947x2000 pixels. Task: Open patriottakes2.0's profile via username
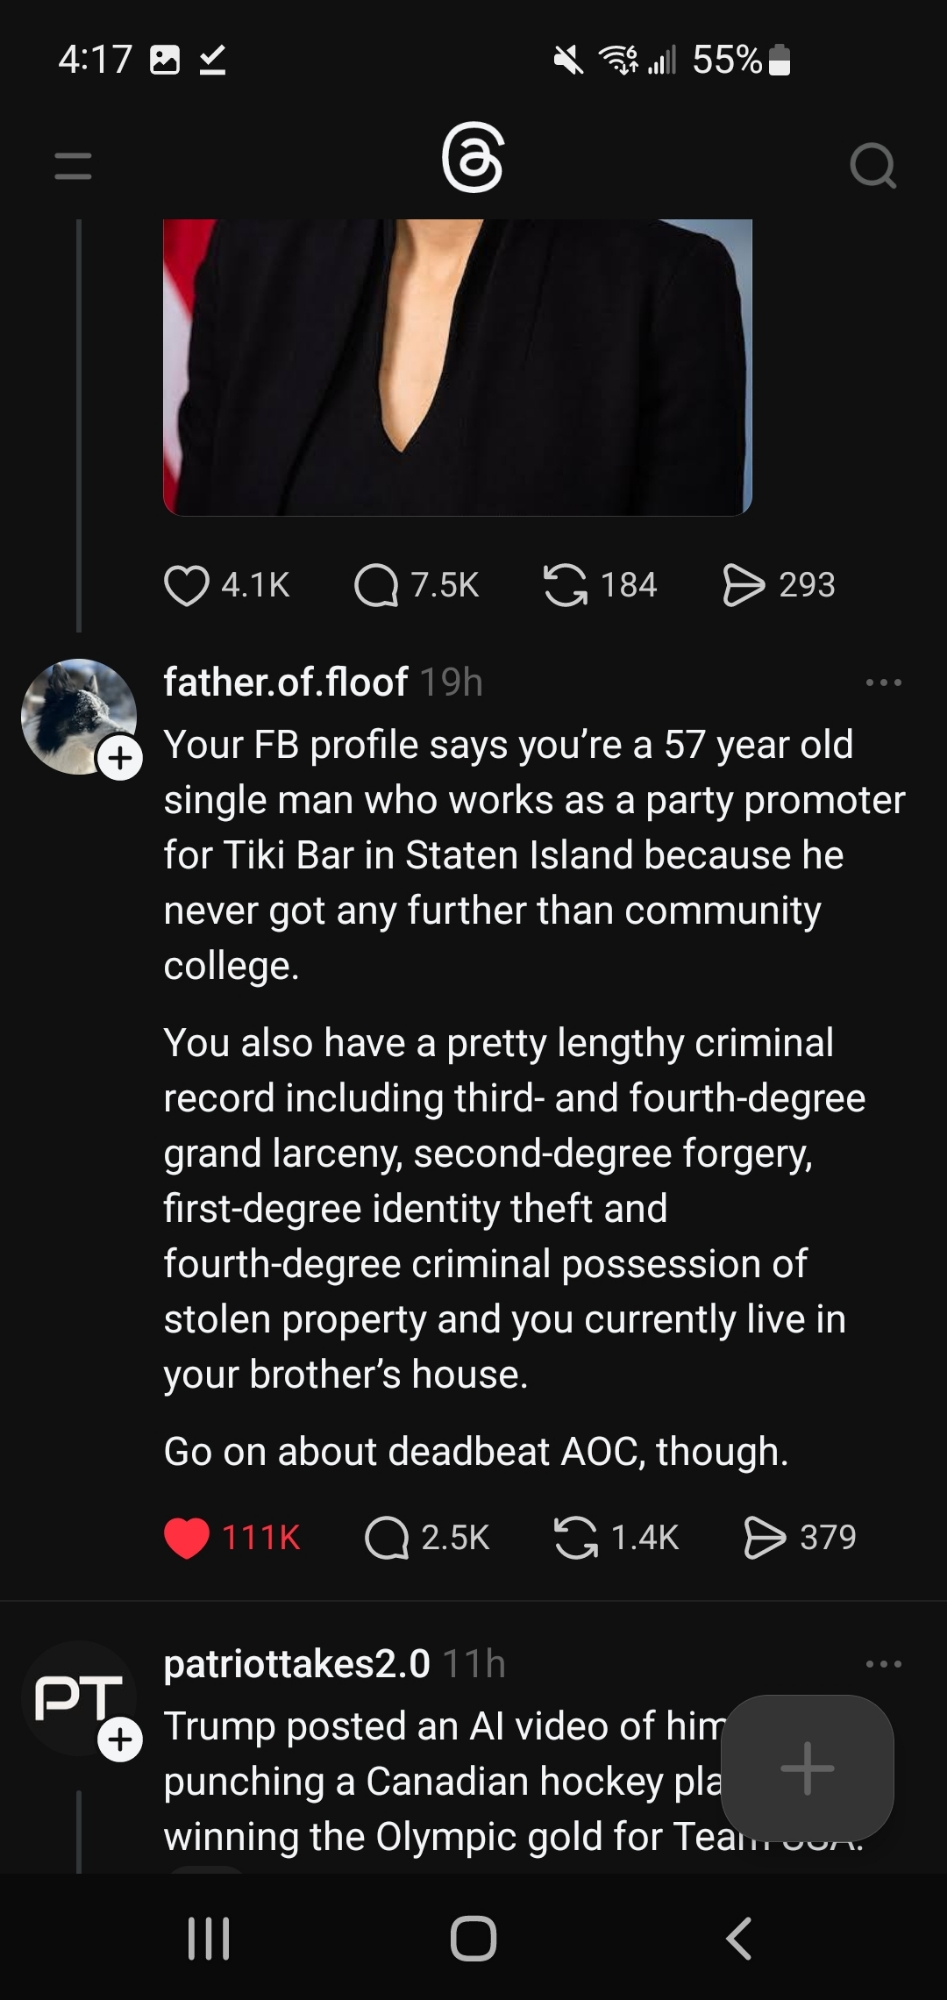point(296,1664)
